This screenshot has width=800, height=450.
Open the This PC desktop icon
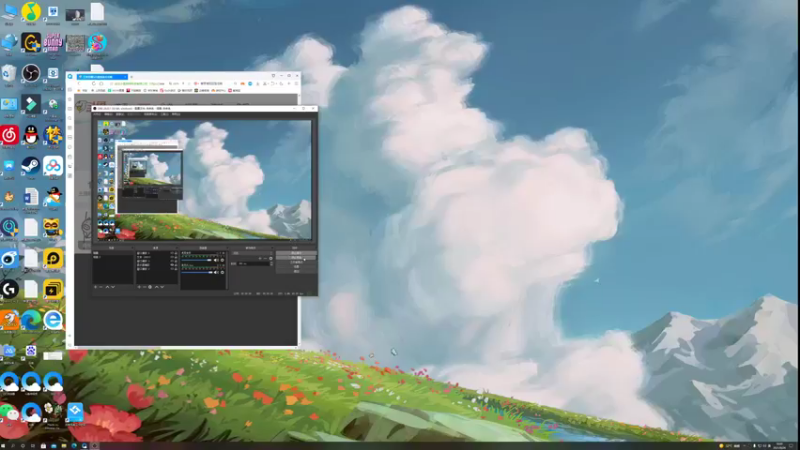(9, 11)
